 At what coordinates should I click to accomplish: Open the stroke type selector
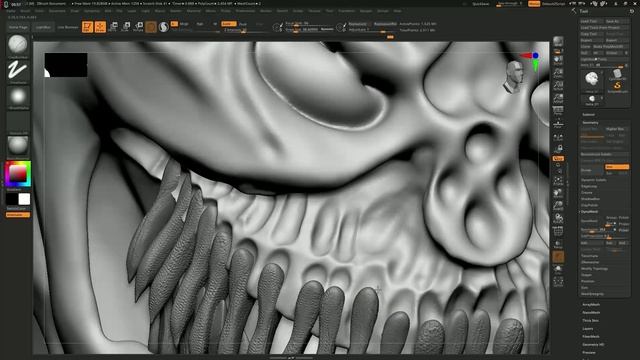pos(18,71)
